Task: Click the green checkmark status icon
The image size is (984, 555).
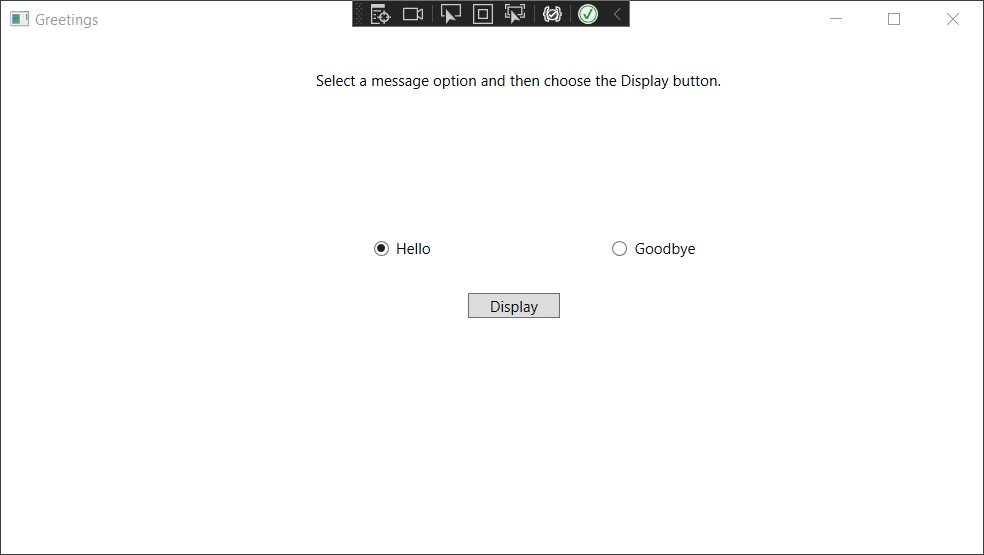Action: (588, 14)
